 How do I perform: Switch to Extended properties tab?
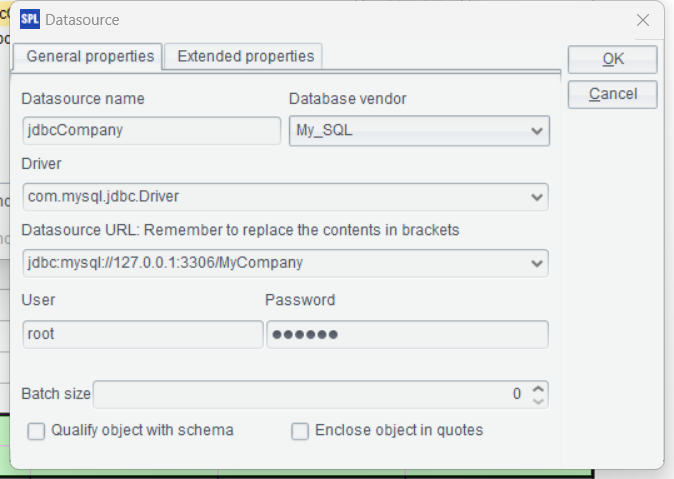tap(245, 56)
